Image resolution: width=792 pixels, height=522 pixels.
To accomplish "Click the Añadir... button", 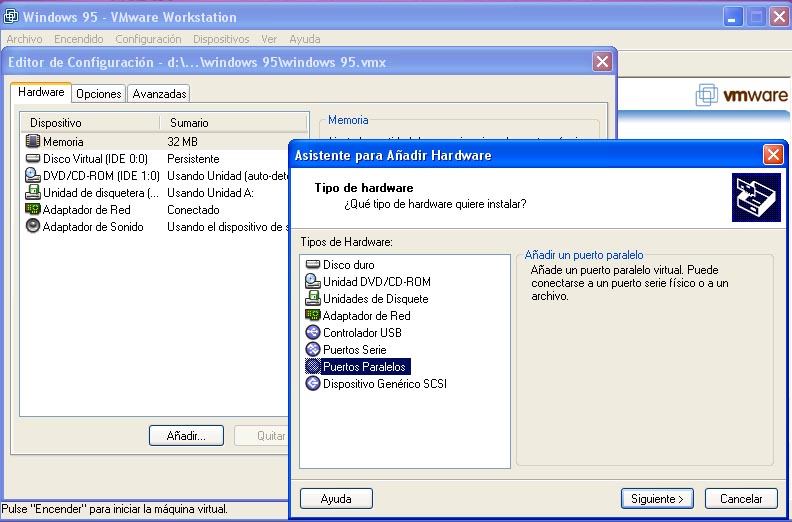I will (x=186, y=436).
